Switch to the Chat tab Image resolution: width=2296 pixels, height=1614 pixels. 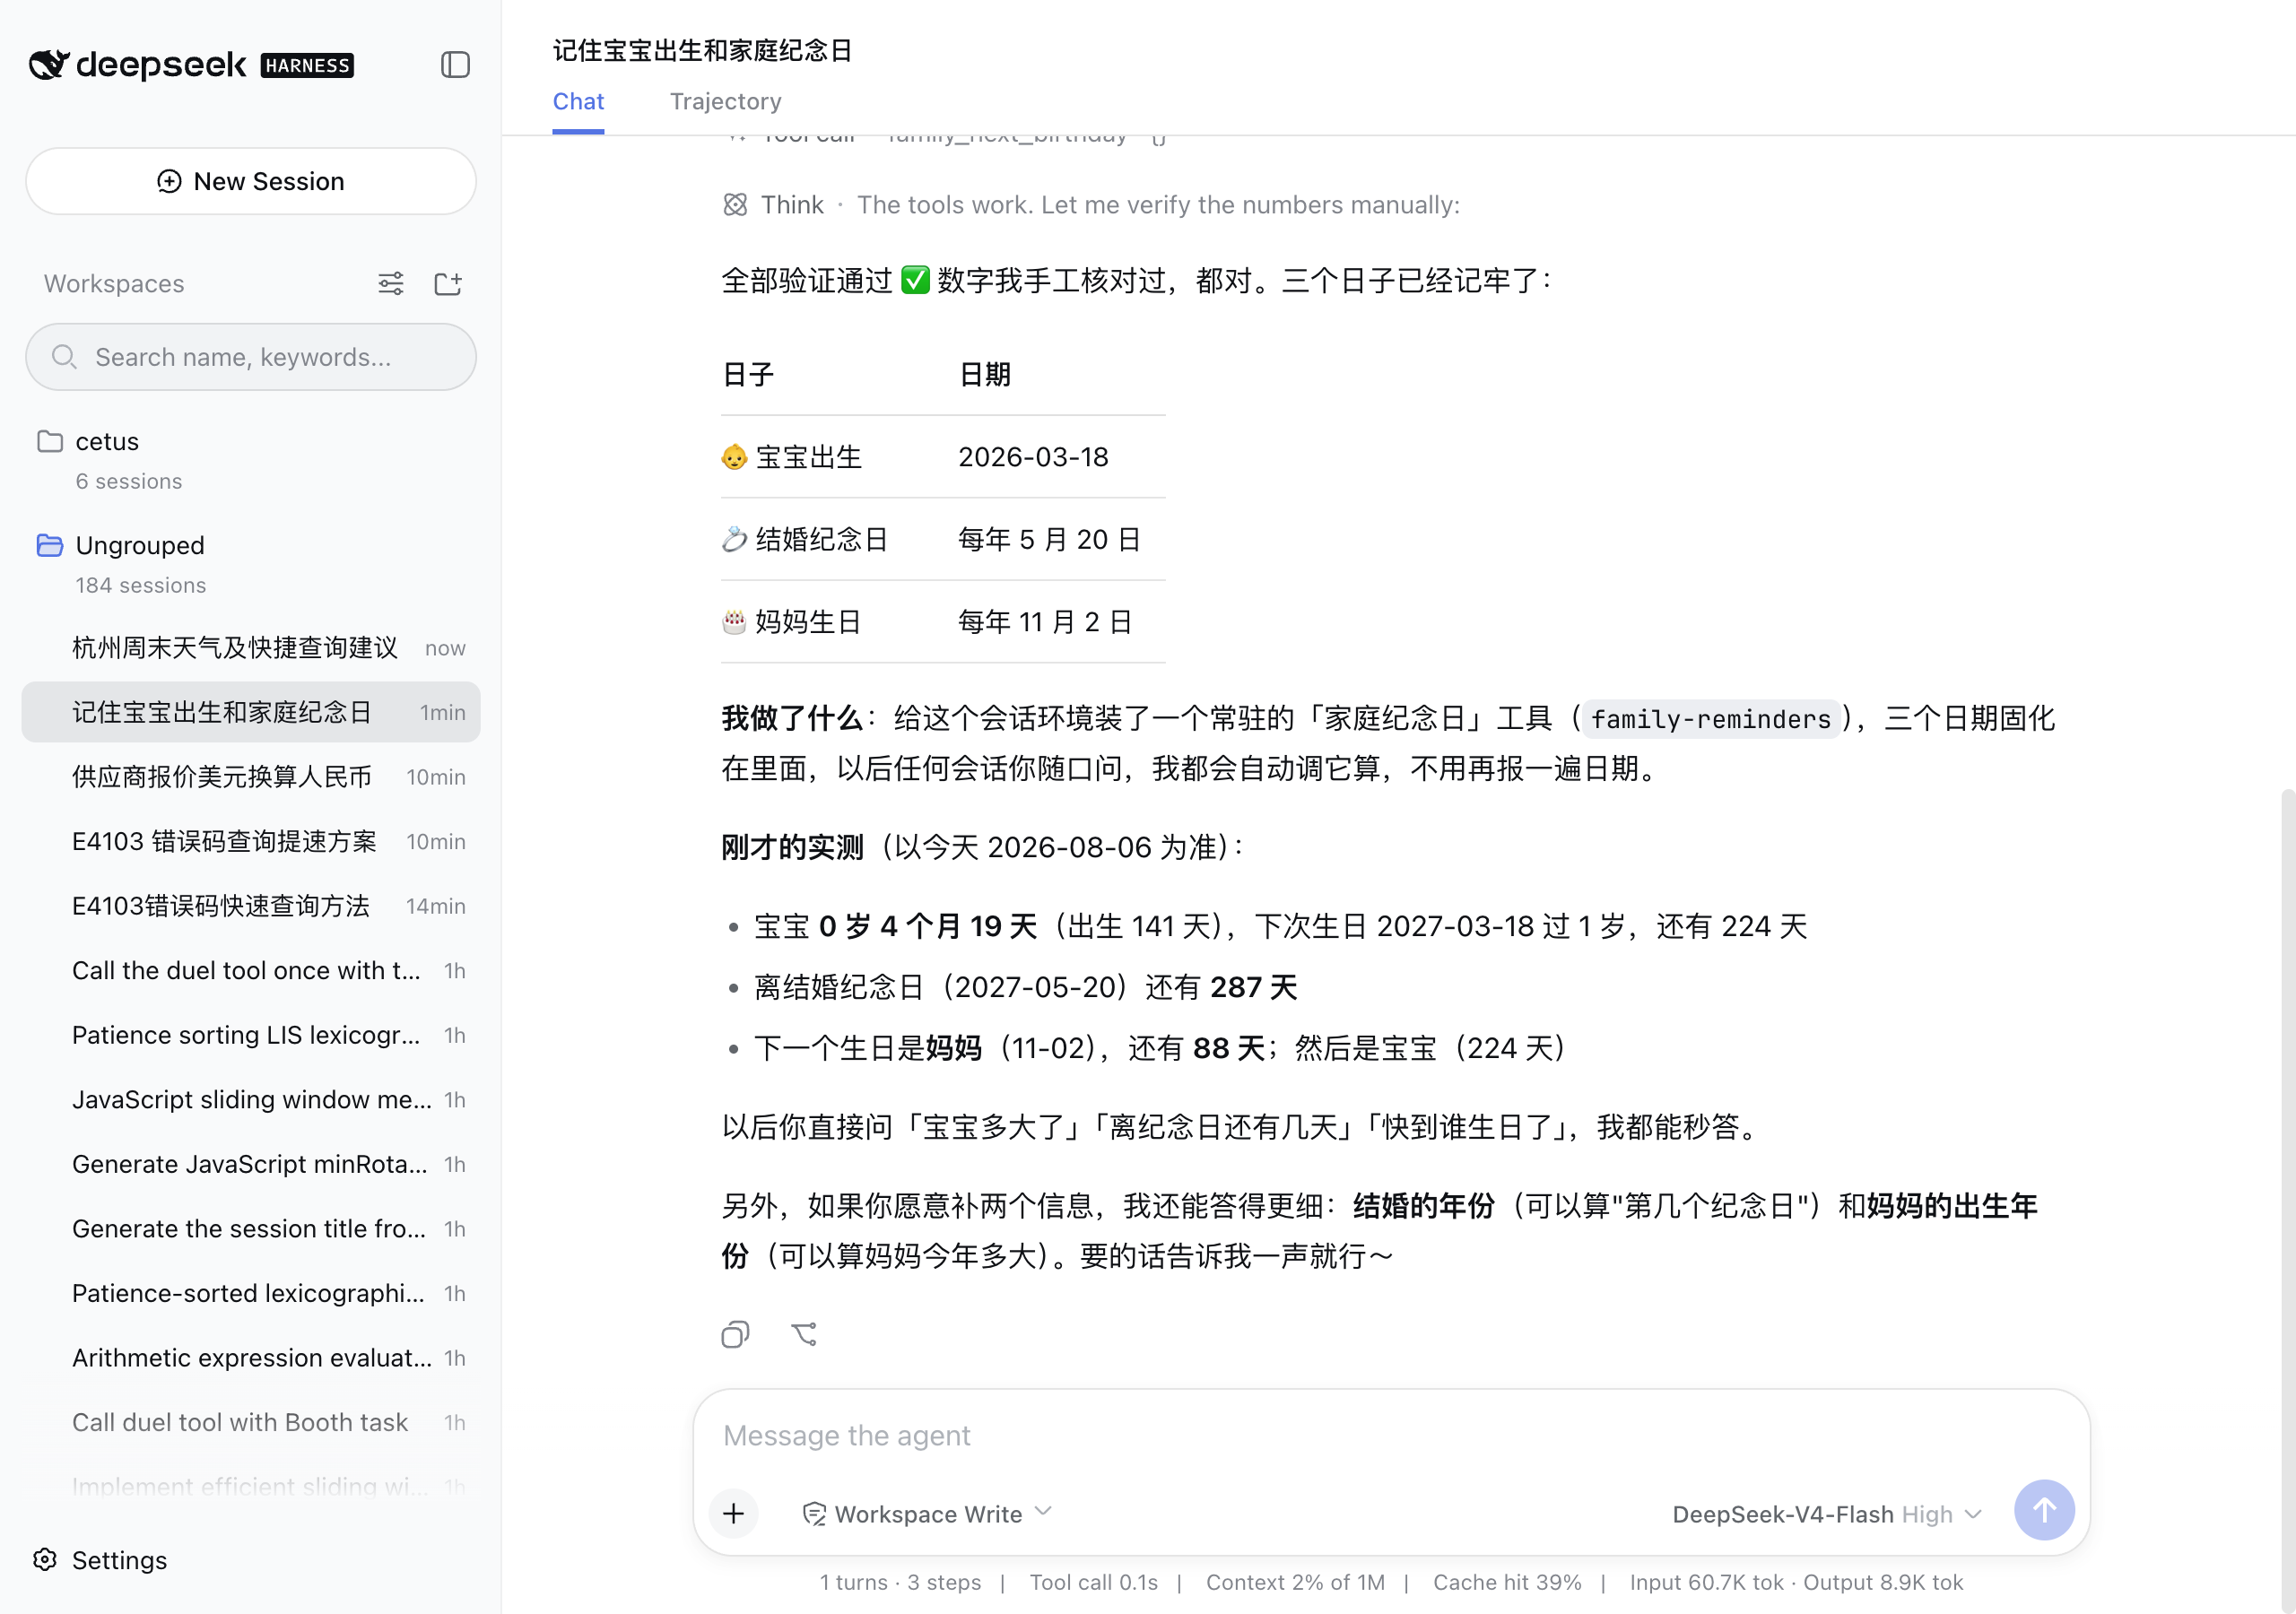click(578, 102)
